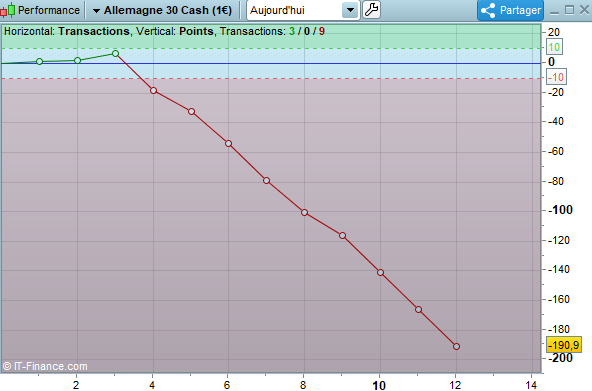Select the data point at transaction 2
The image size is (592, 391).
pyautogui.click(x=77, y=60)
